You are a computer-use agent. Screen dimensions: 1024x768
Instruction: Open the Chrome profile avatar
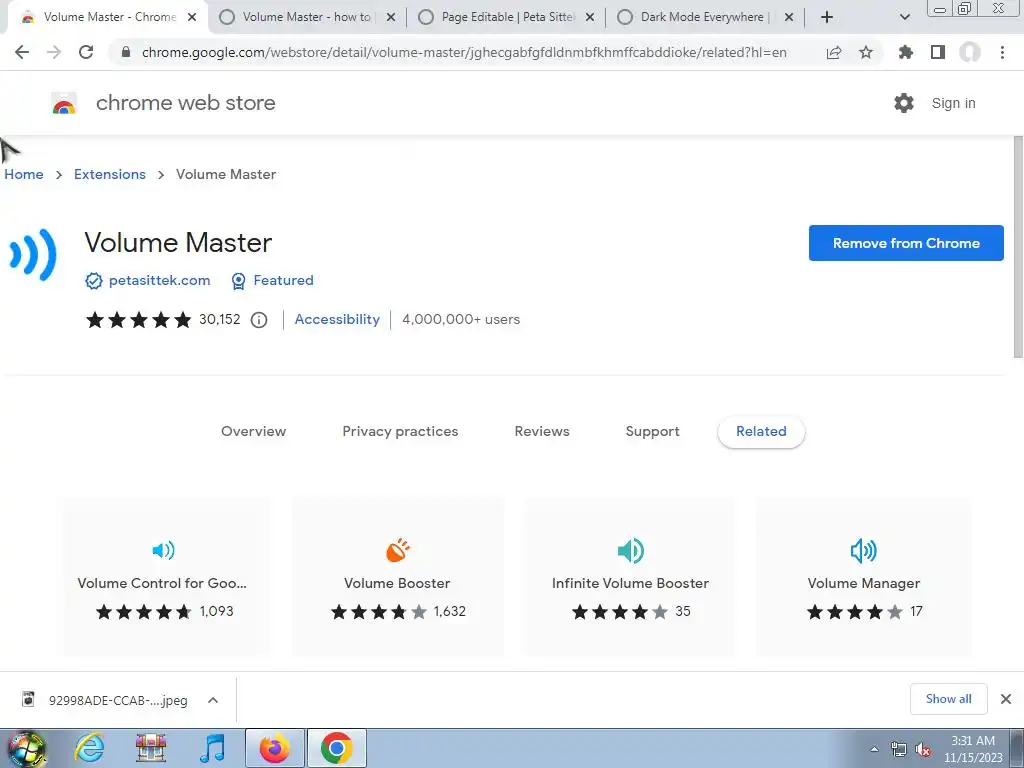tap(970, 52)
